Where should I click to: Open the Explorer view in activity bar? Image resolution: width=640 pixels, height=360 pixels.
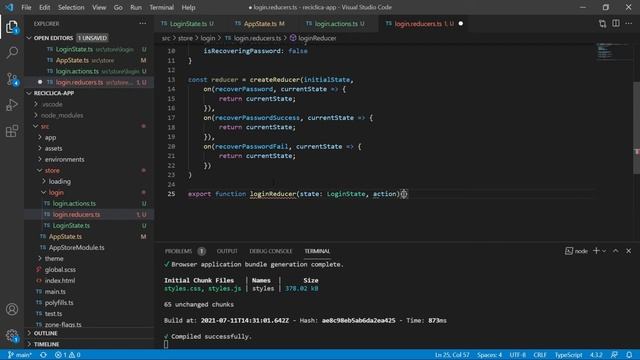[x=12, y=27]
